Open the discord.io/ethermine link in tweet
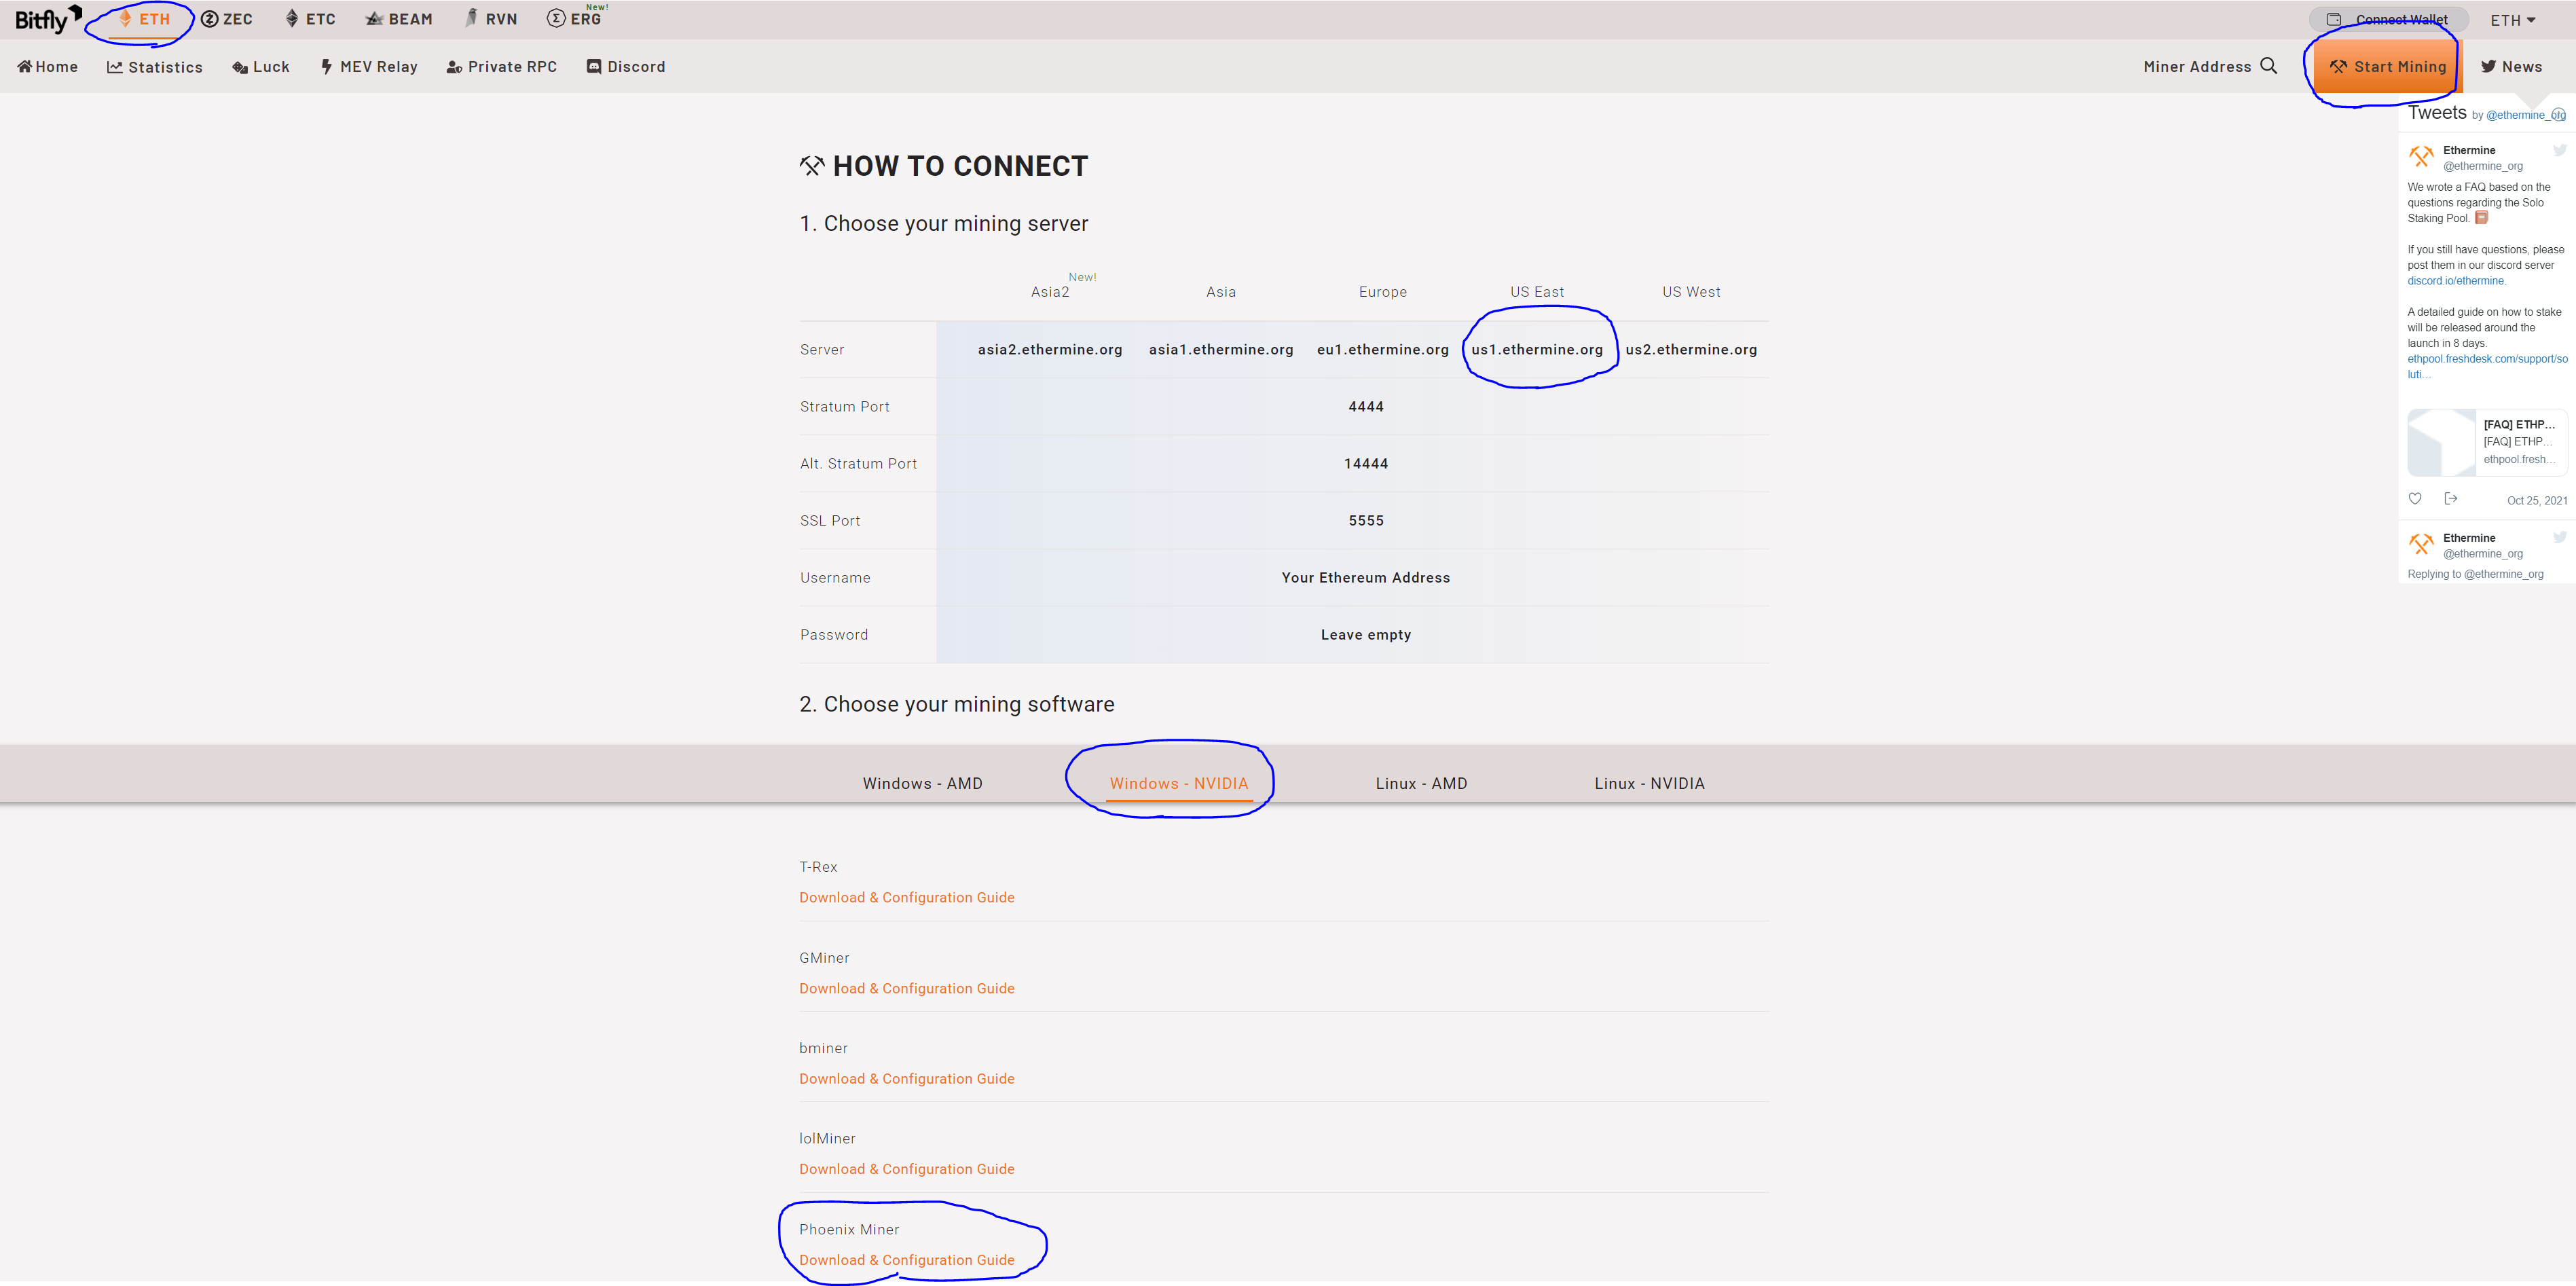The height and width of the screenshot is (1286, 2576). point(2455,281)
